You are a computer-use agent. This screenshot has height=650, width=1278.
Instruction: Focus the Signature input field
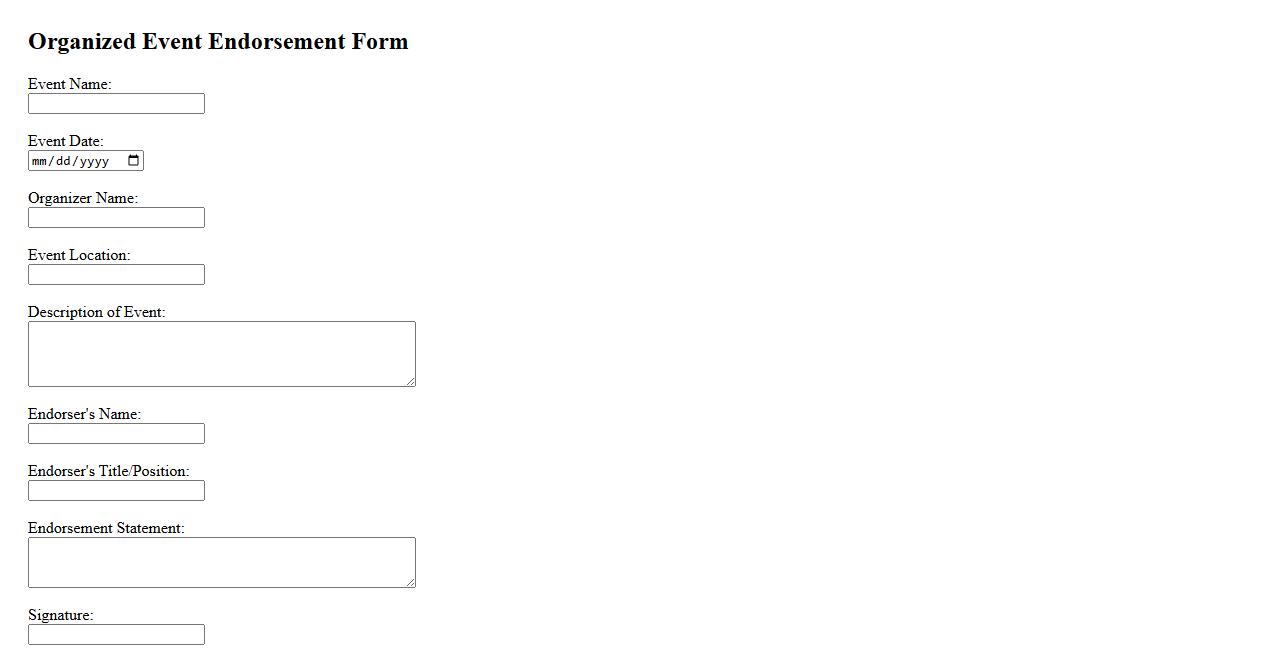116,635
